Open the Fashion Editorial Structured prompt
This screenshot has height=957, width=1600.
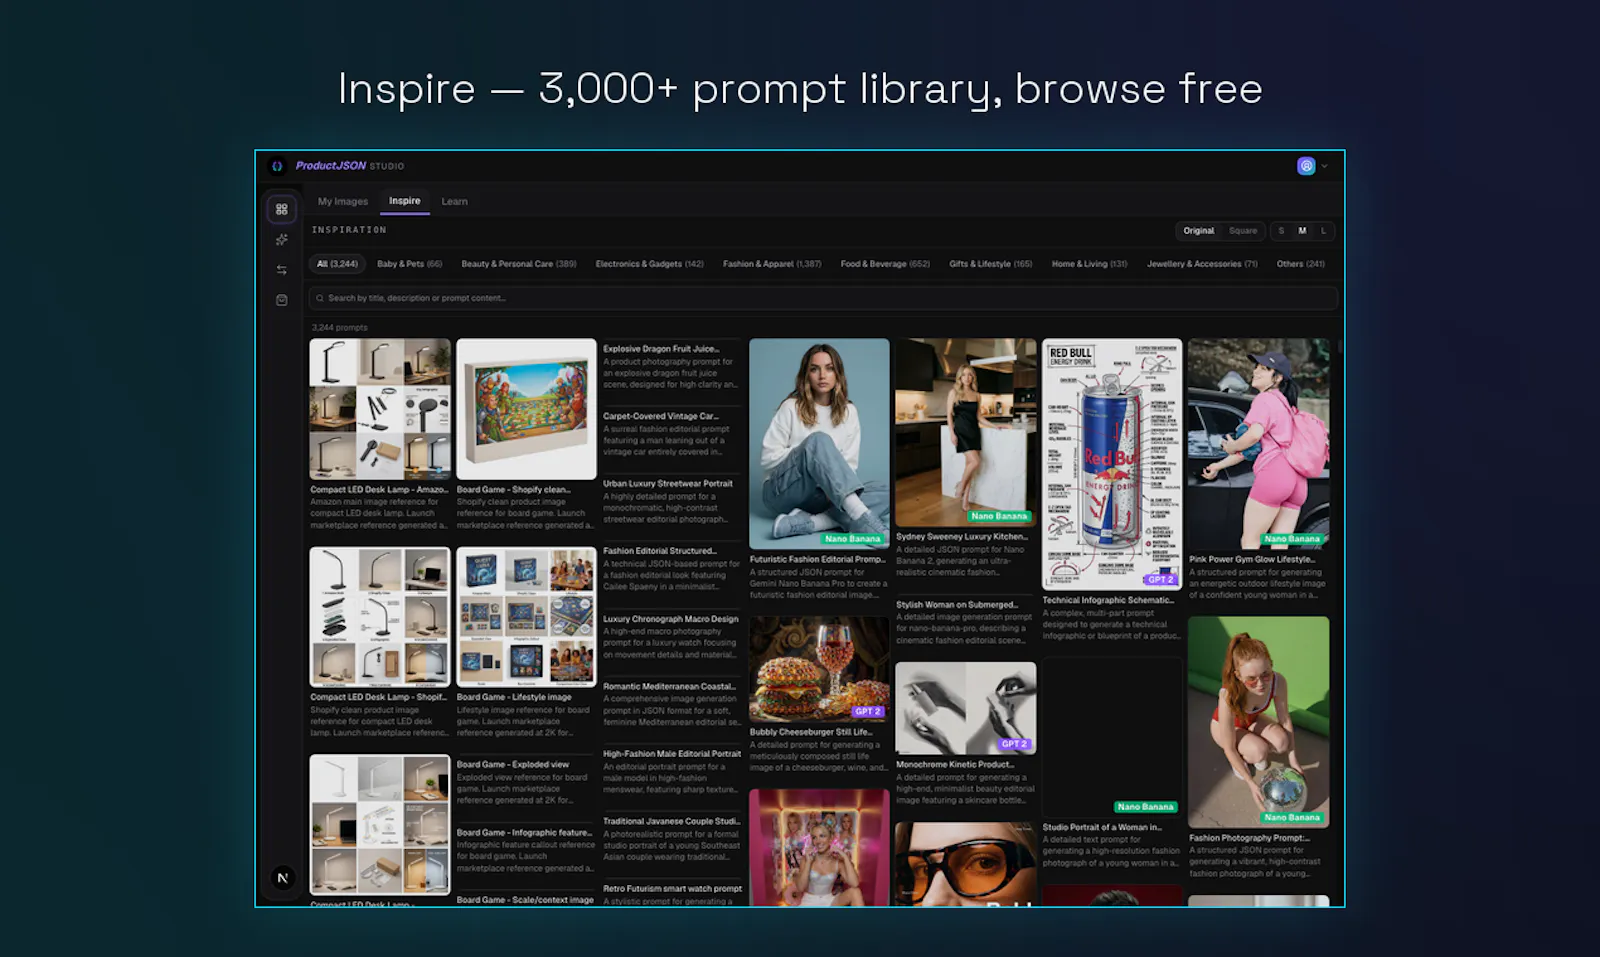(671, 569)
